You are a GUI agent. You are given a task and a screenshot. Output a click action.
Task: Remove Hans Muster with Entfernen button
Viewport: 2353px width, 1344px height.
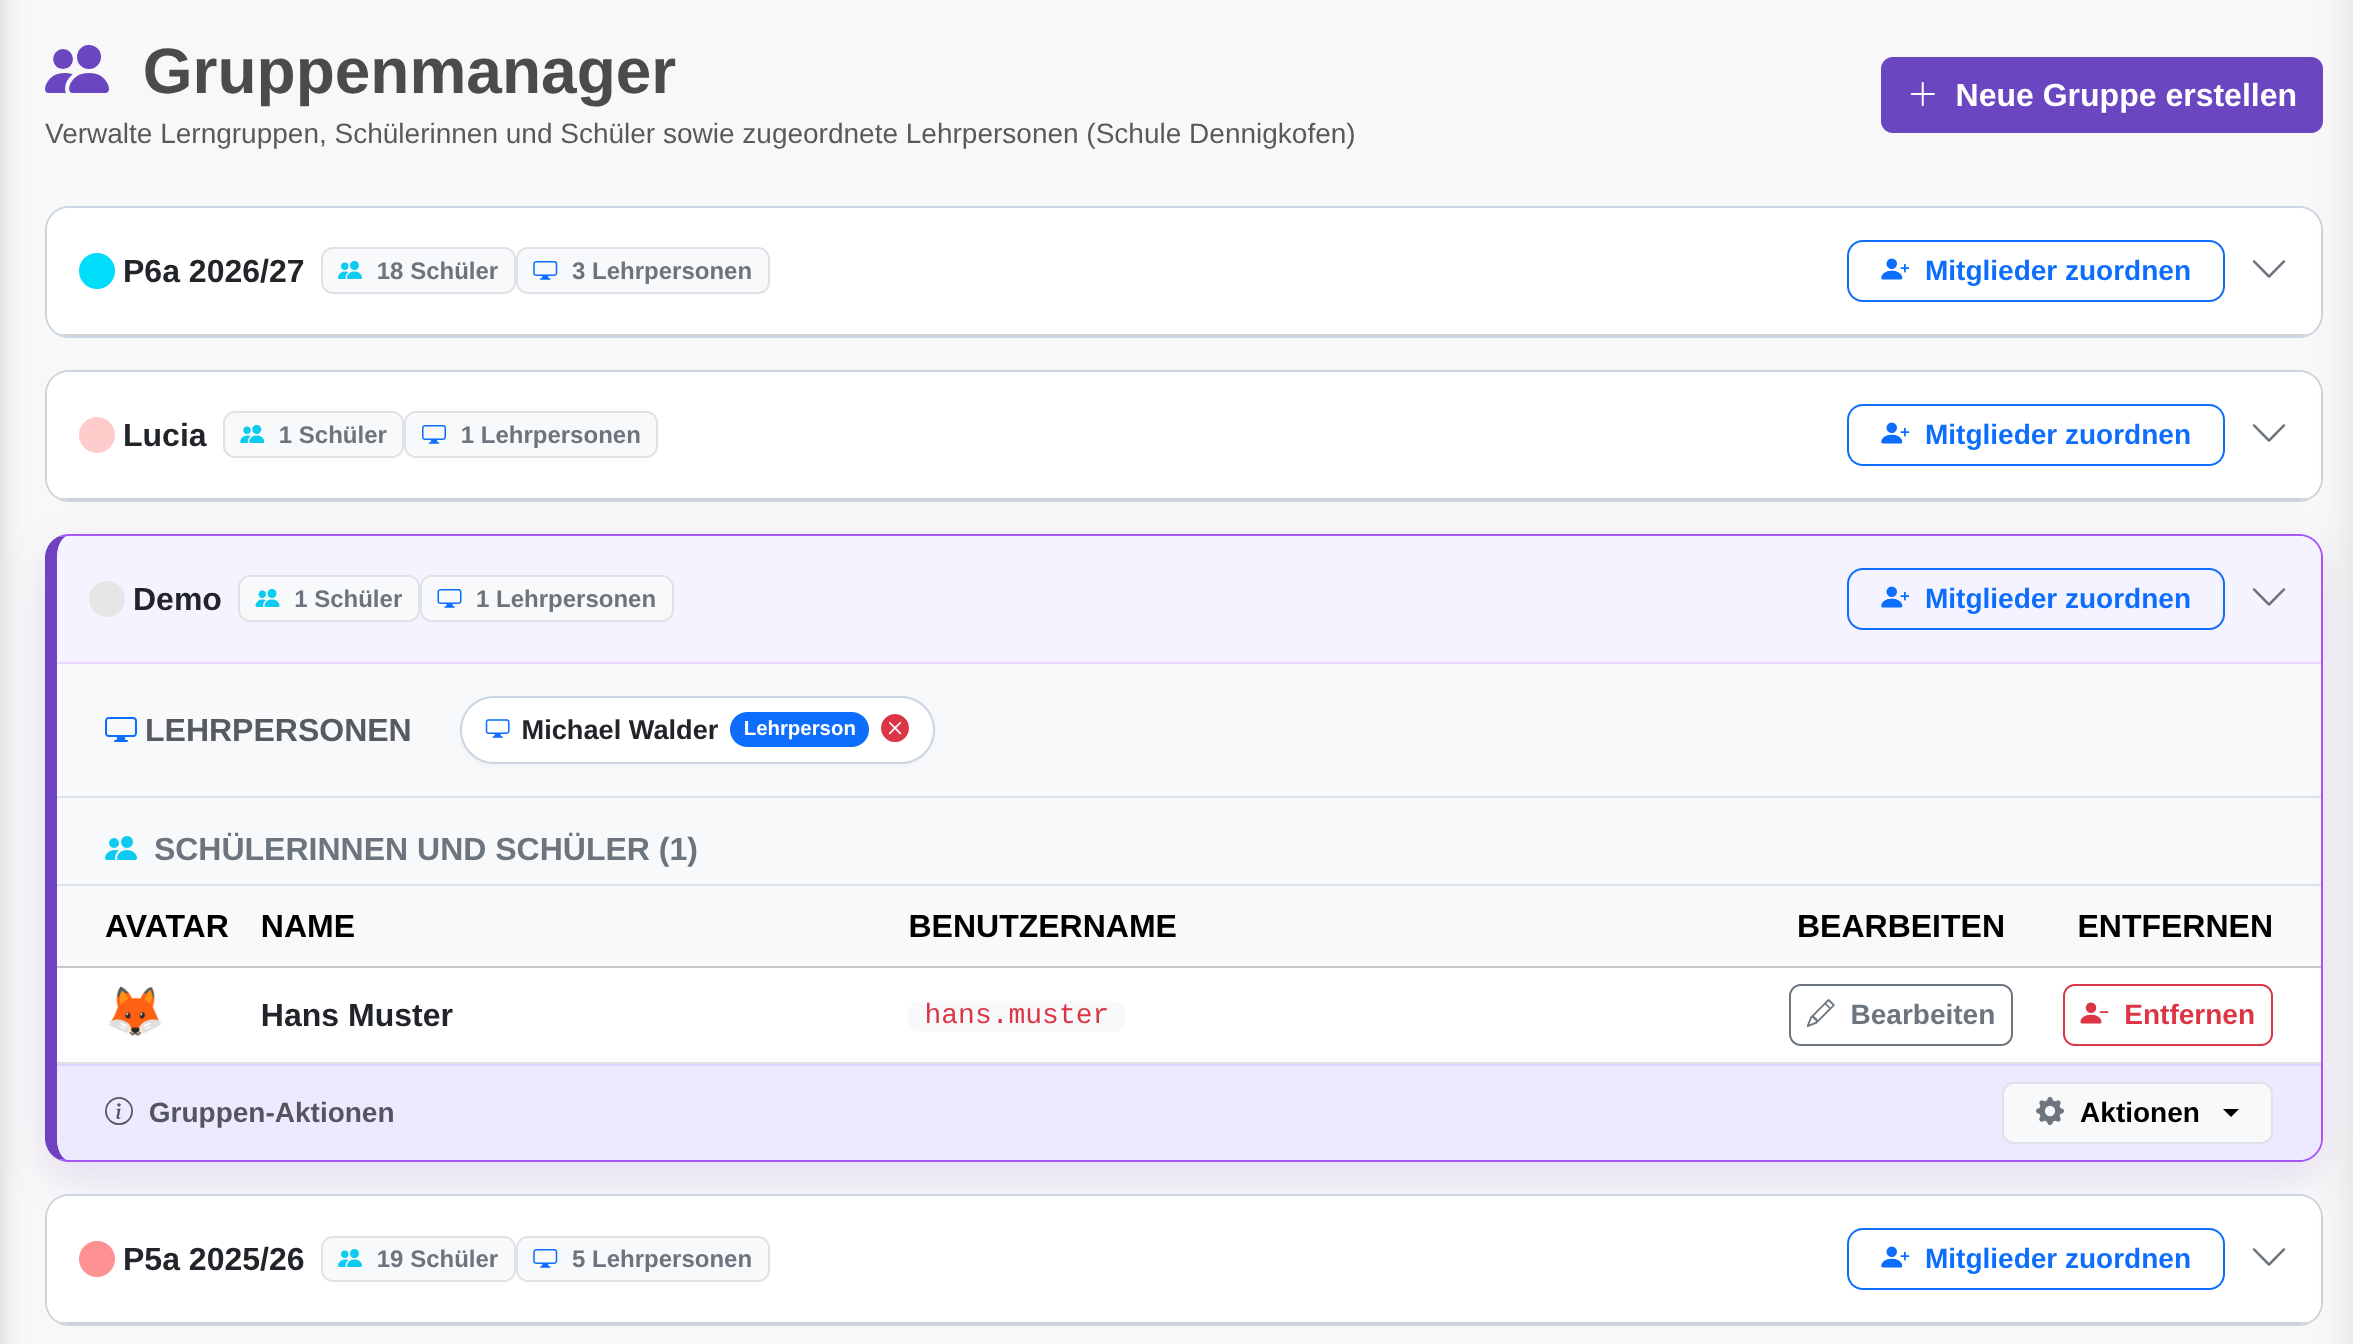(x=2167, y=1015)
